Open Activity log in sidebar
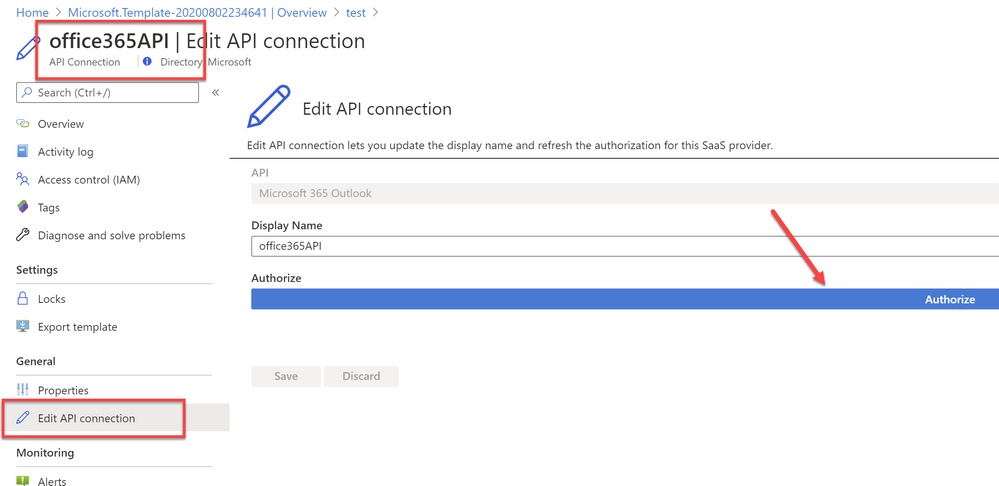The width and height of the screenshot is (999, 486). click(x=66, y=152)
